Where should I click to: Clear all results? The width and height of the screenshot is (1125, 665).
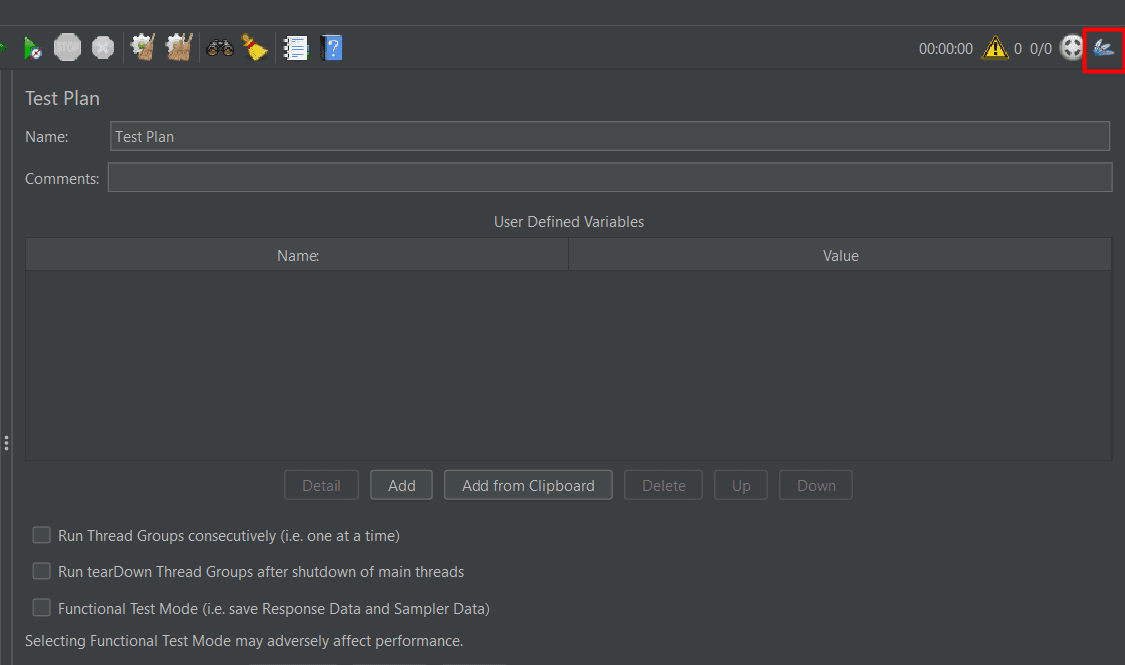pos(178,47)
